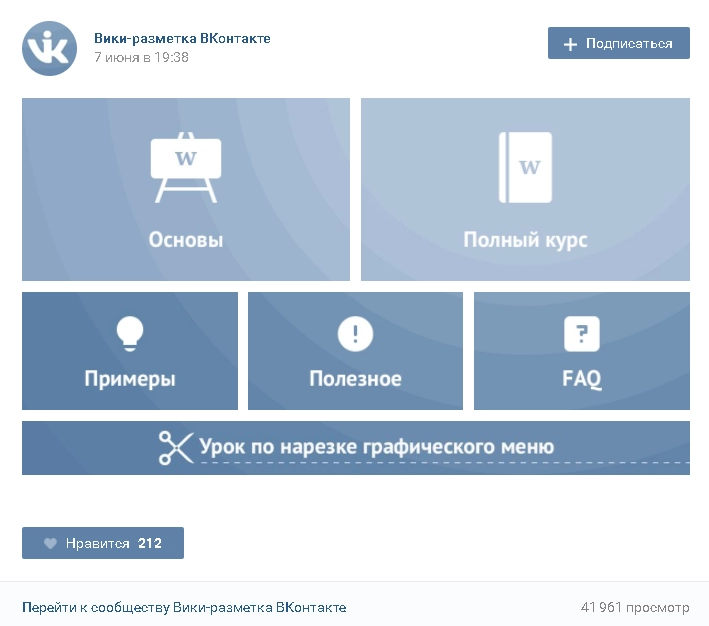Click the light bulb icon above Примеры

click(130, 334)
